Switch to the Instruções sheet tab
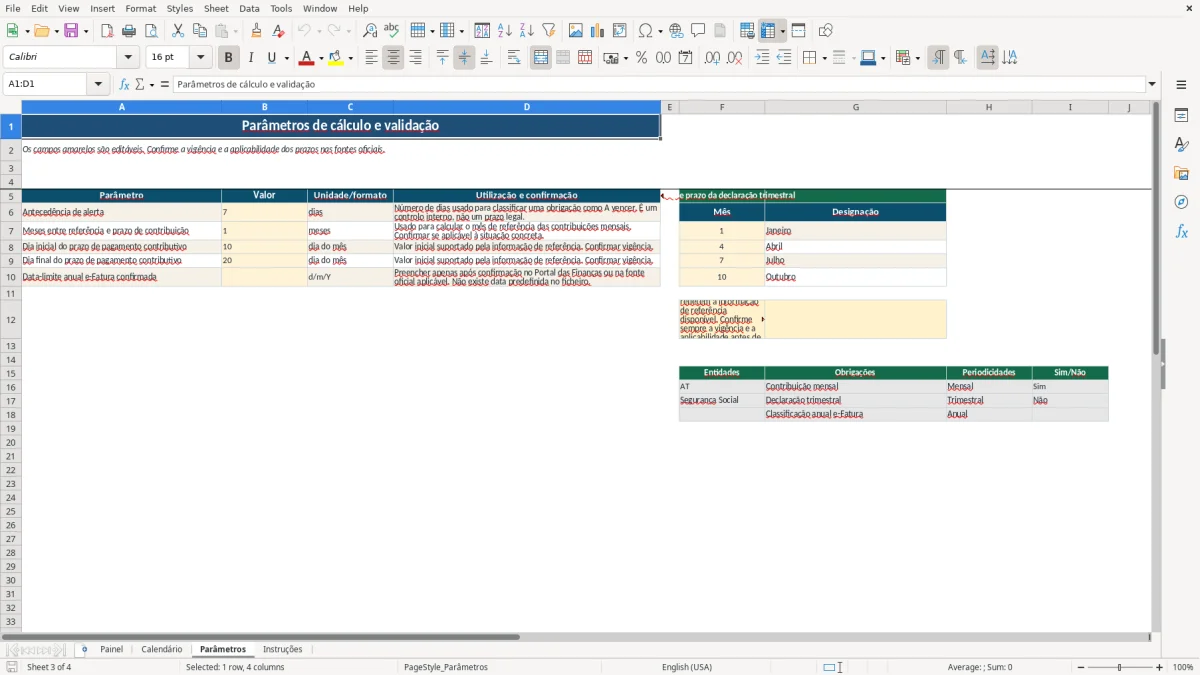Image resolution: width=1200 pixels, height=675 pixels. coord(282,649)
